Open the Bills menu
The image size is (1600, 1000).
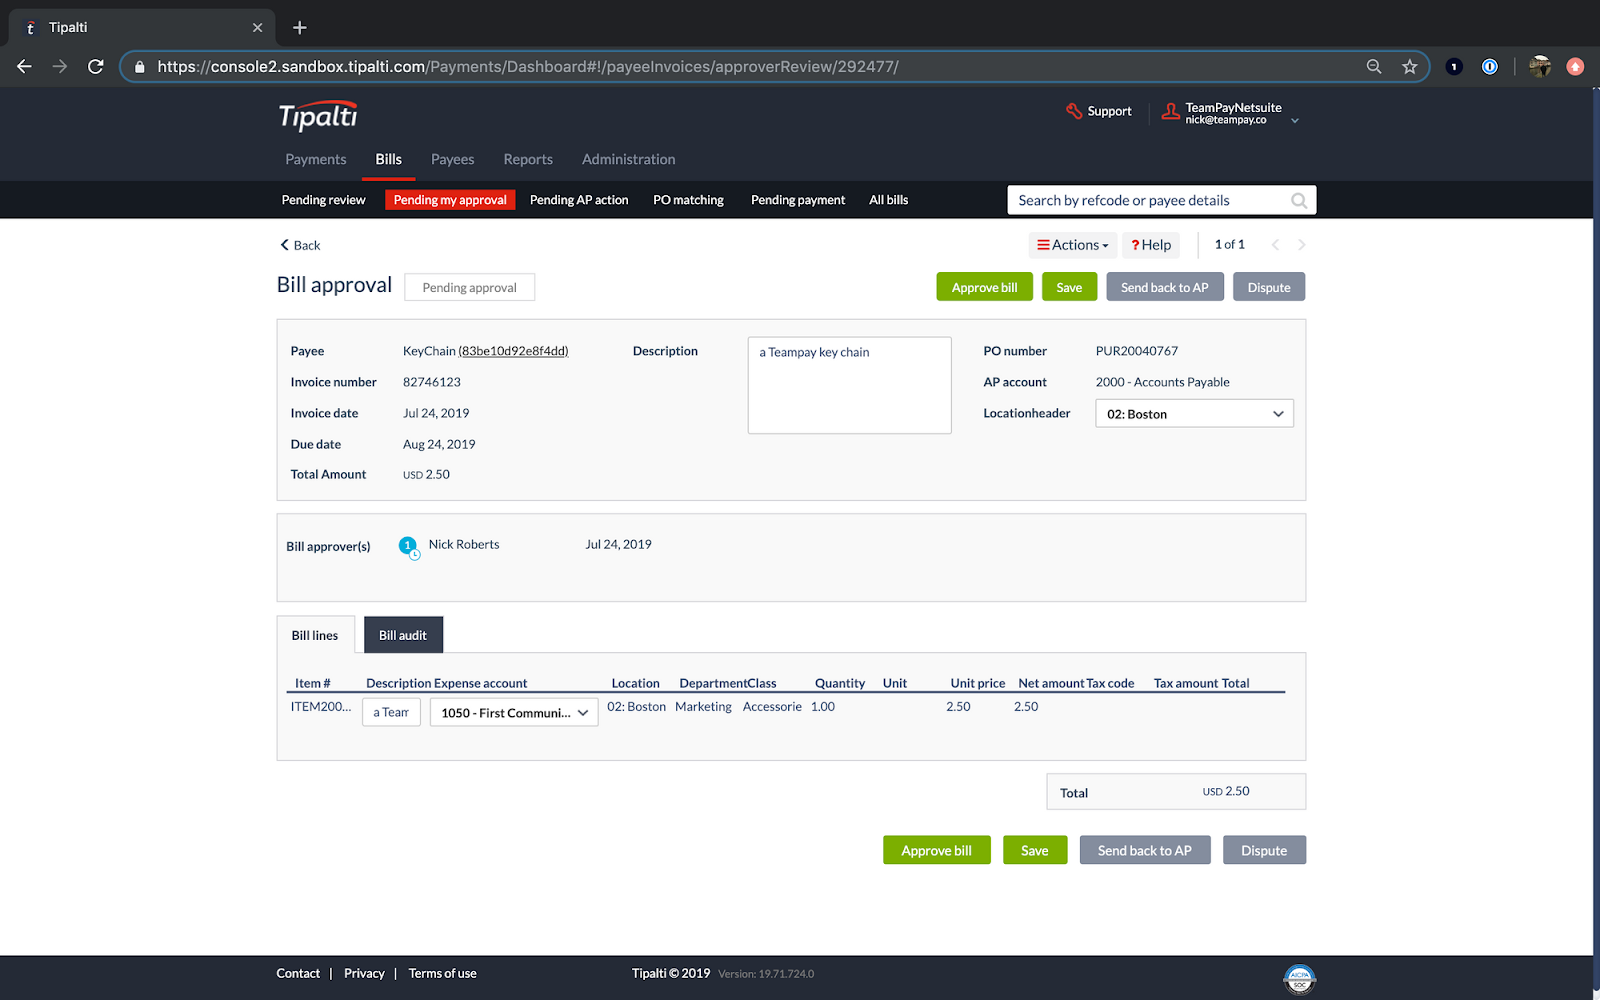coord(389,159)
